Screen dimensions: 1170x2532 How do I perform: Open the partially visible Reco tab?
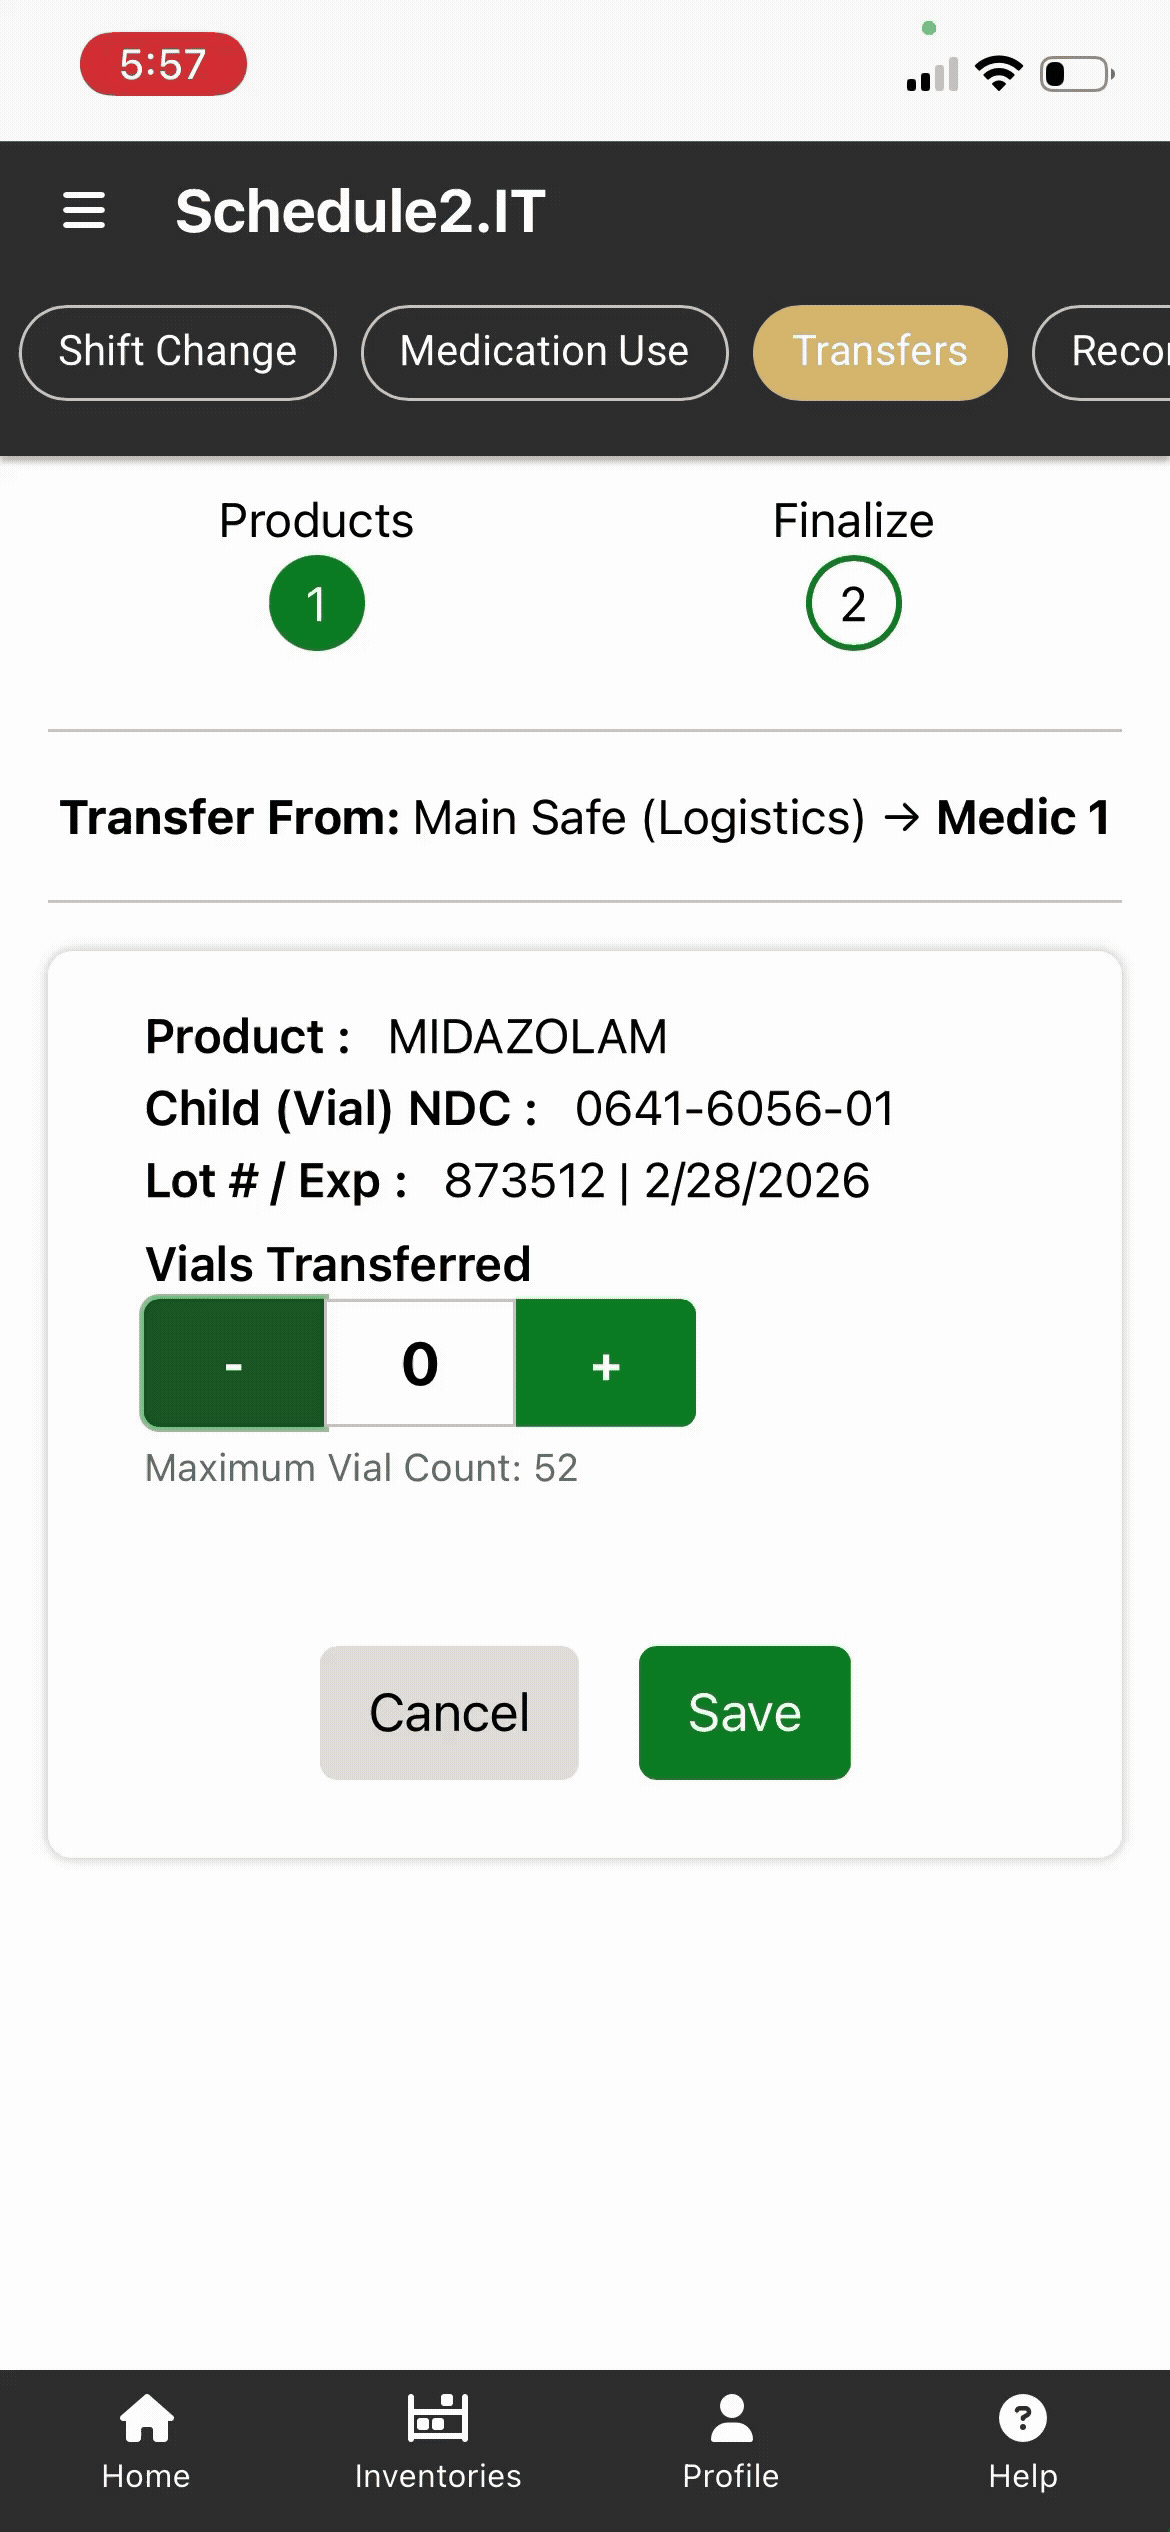pyautogui.click(x=1110, y=352)
